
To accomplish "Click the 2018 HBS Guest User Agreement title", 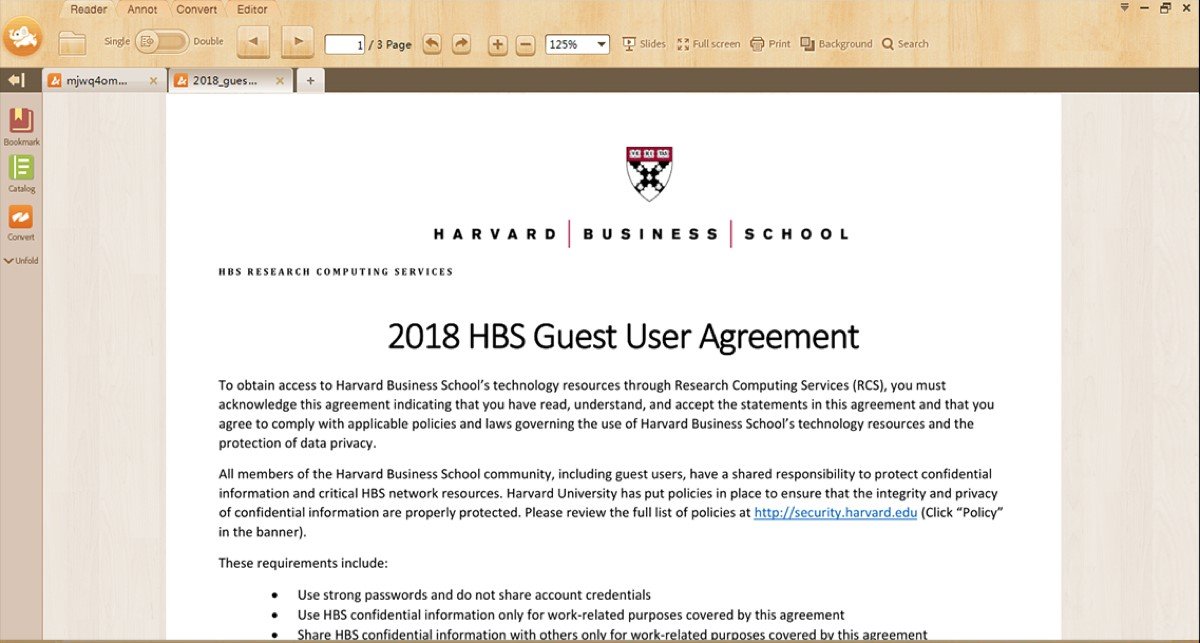I will point(623,337).
